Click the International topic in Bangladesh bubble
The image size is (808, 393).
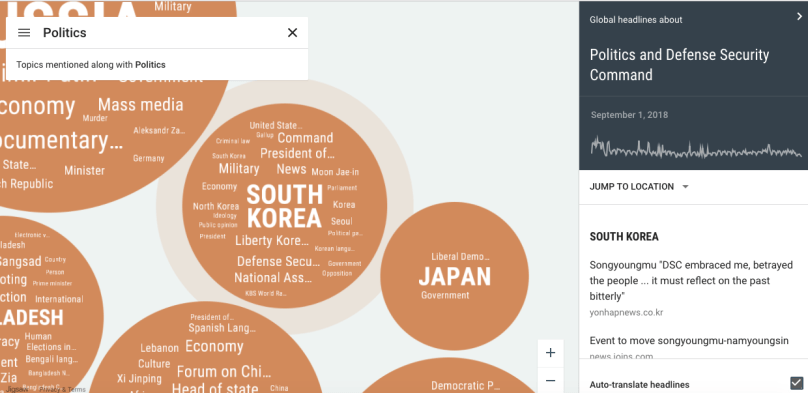(x=59, y=299)
